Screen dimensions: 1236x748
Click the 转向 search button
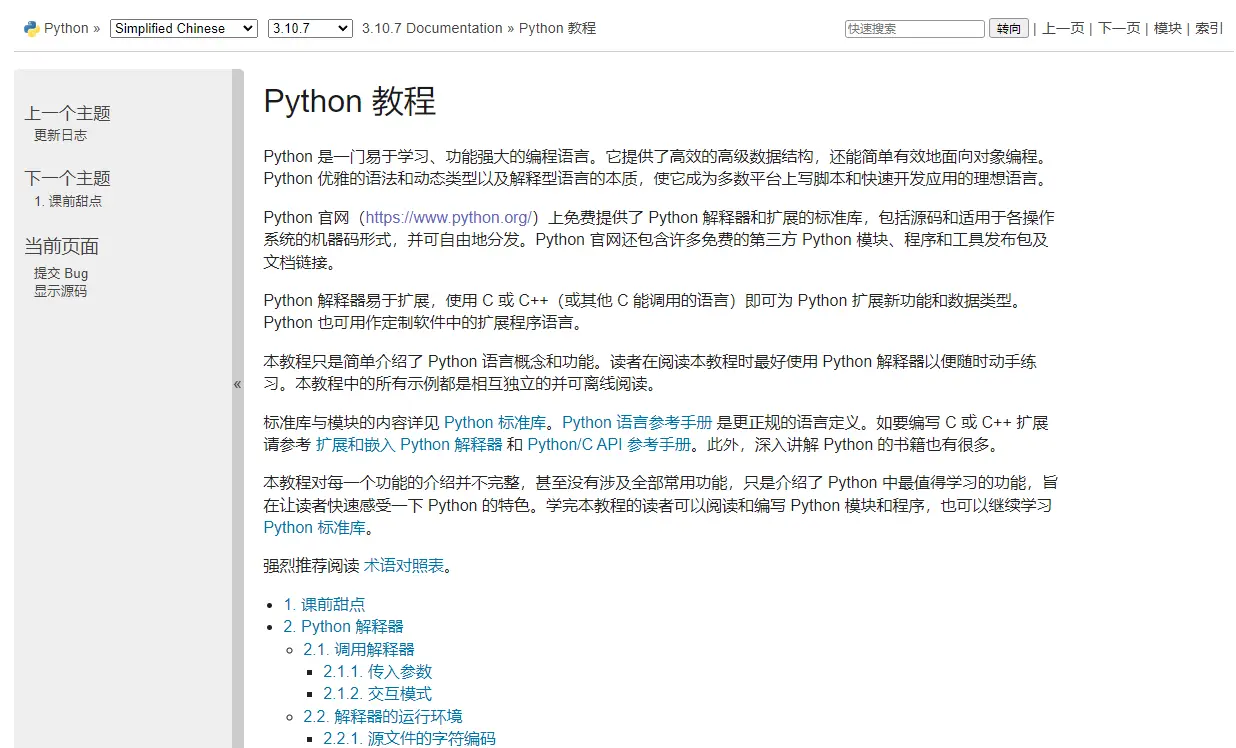(1009, 29)
